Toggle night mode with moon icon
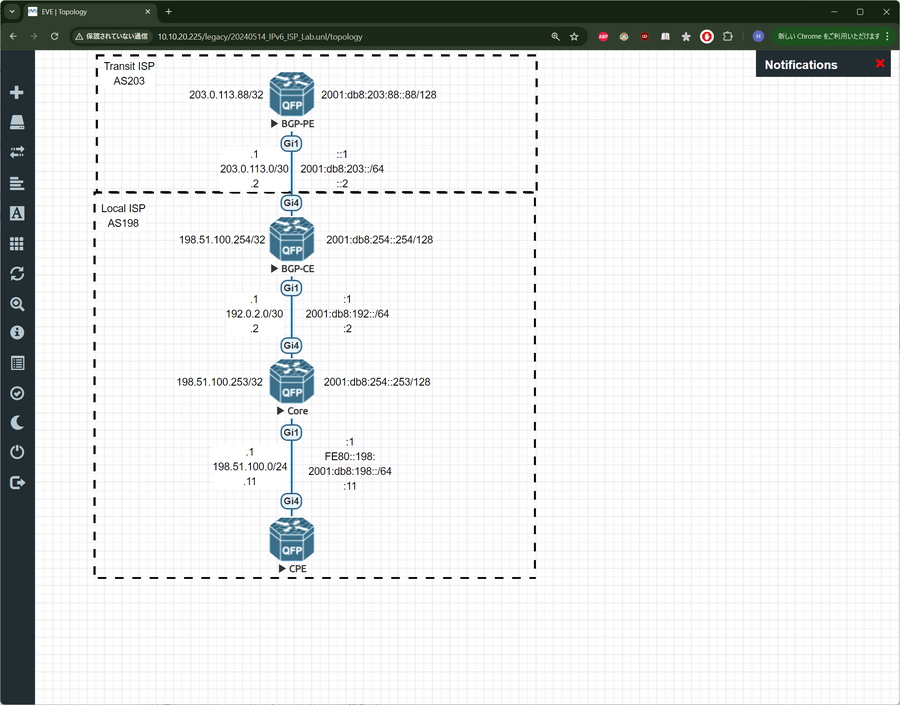 (x=17, y=423)
